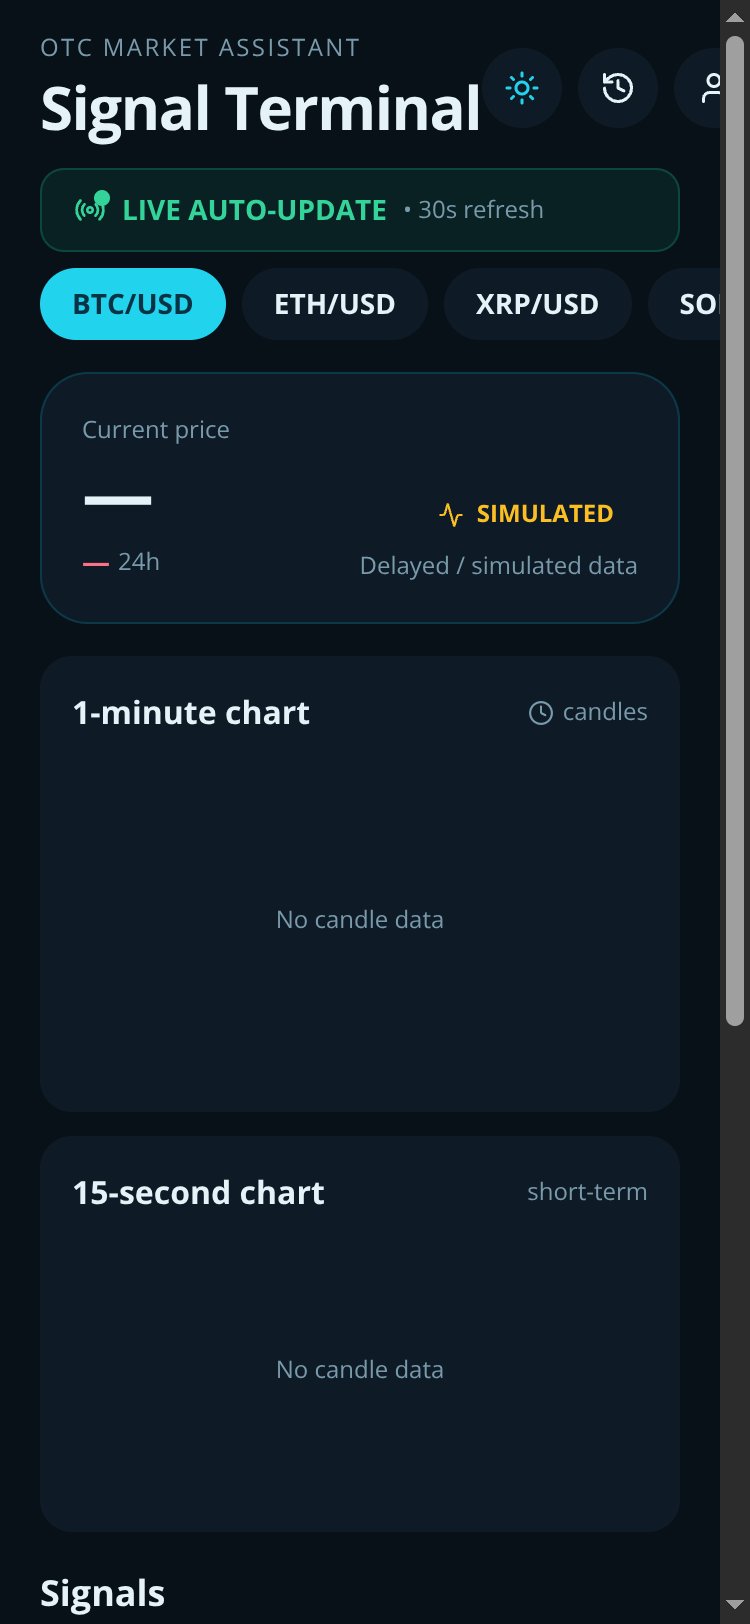Select the partially visible SOL pair
750x1624 pixels.
coord(685,304)
